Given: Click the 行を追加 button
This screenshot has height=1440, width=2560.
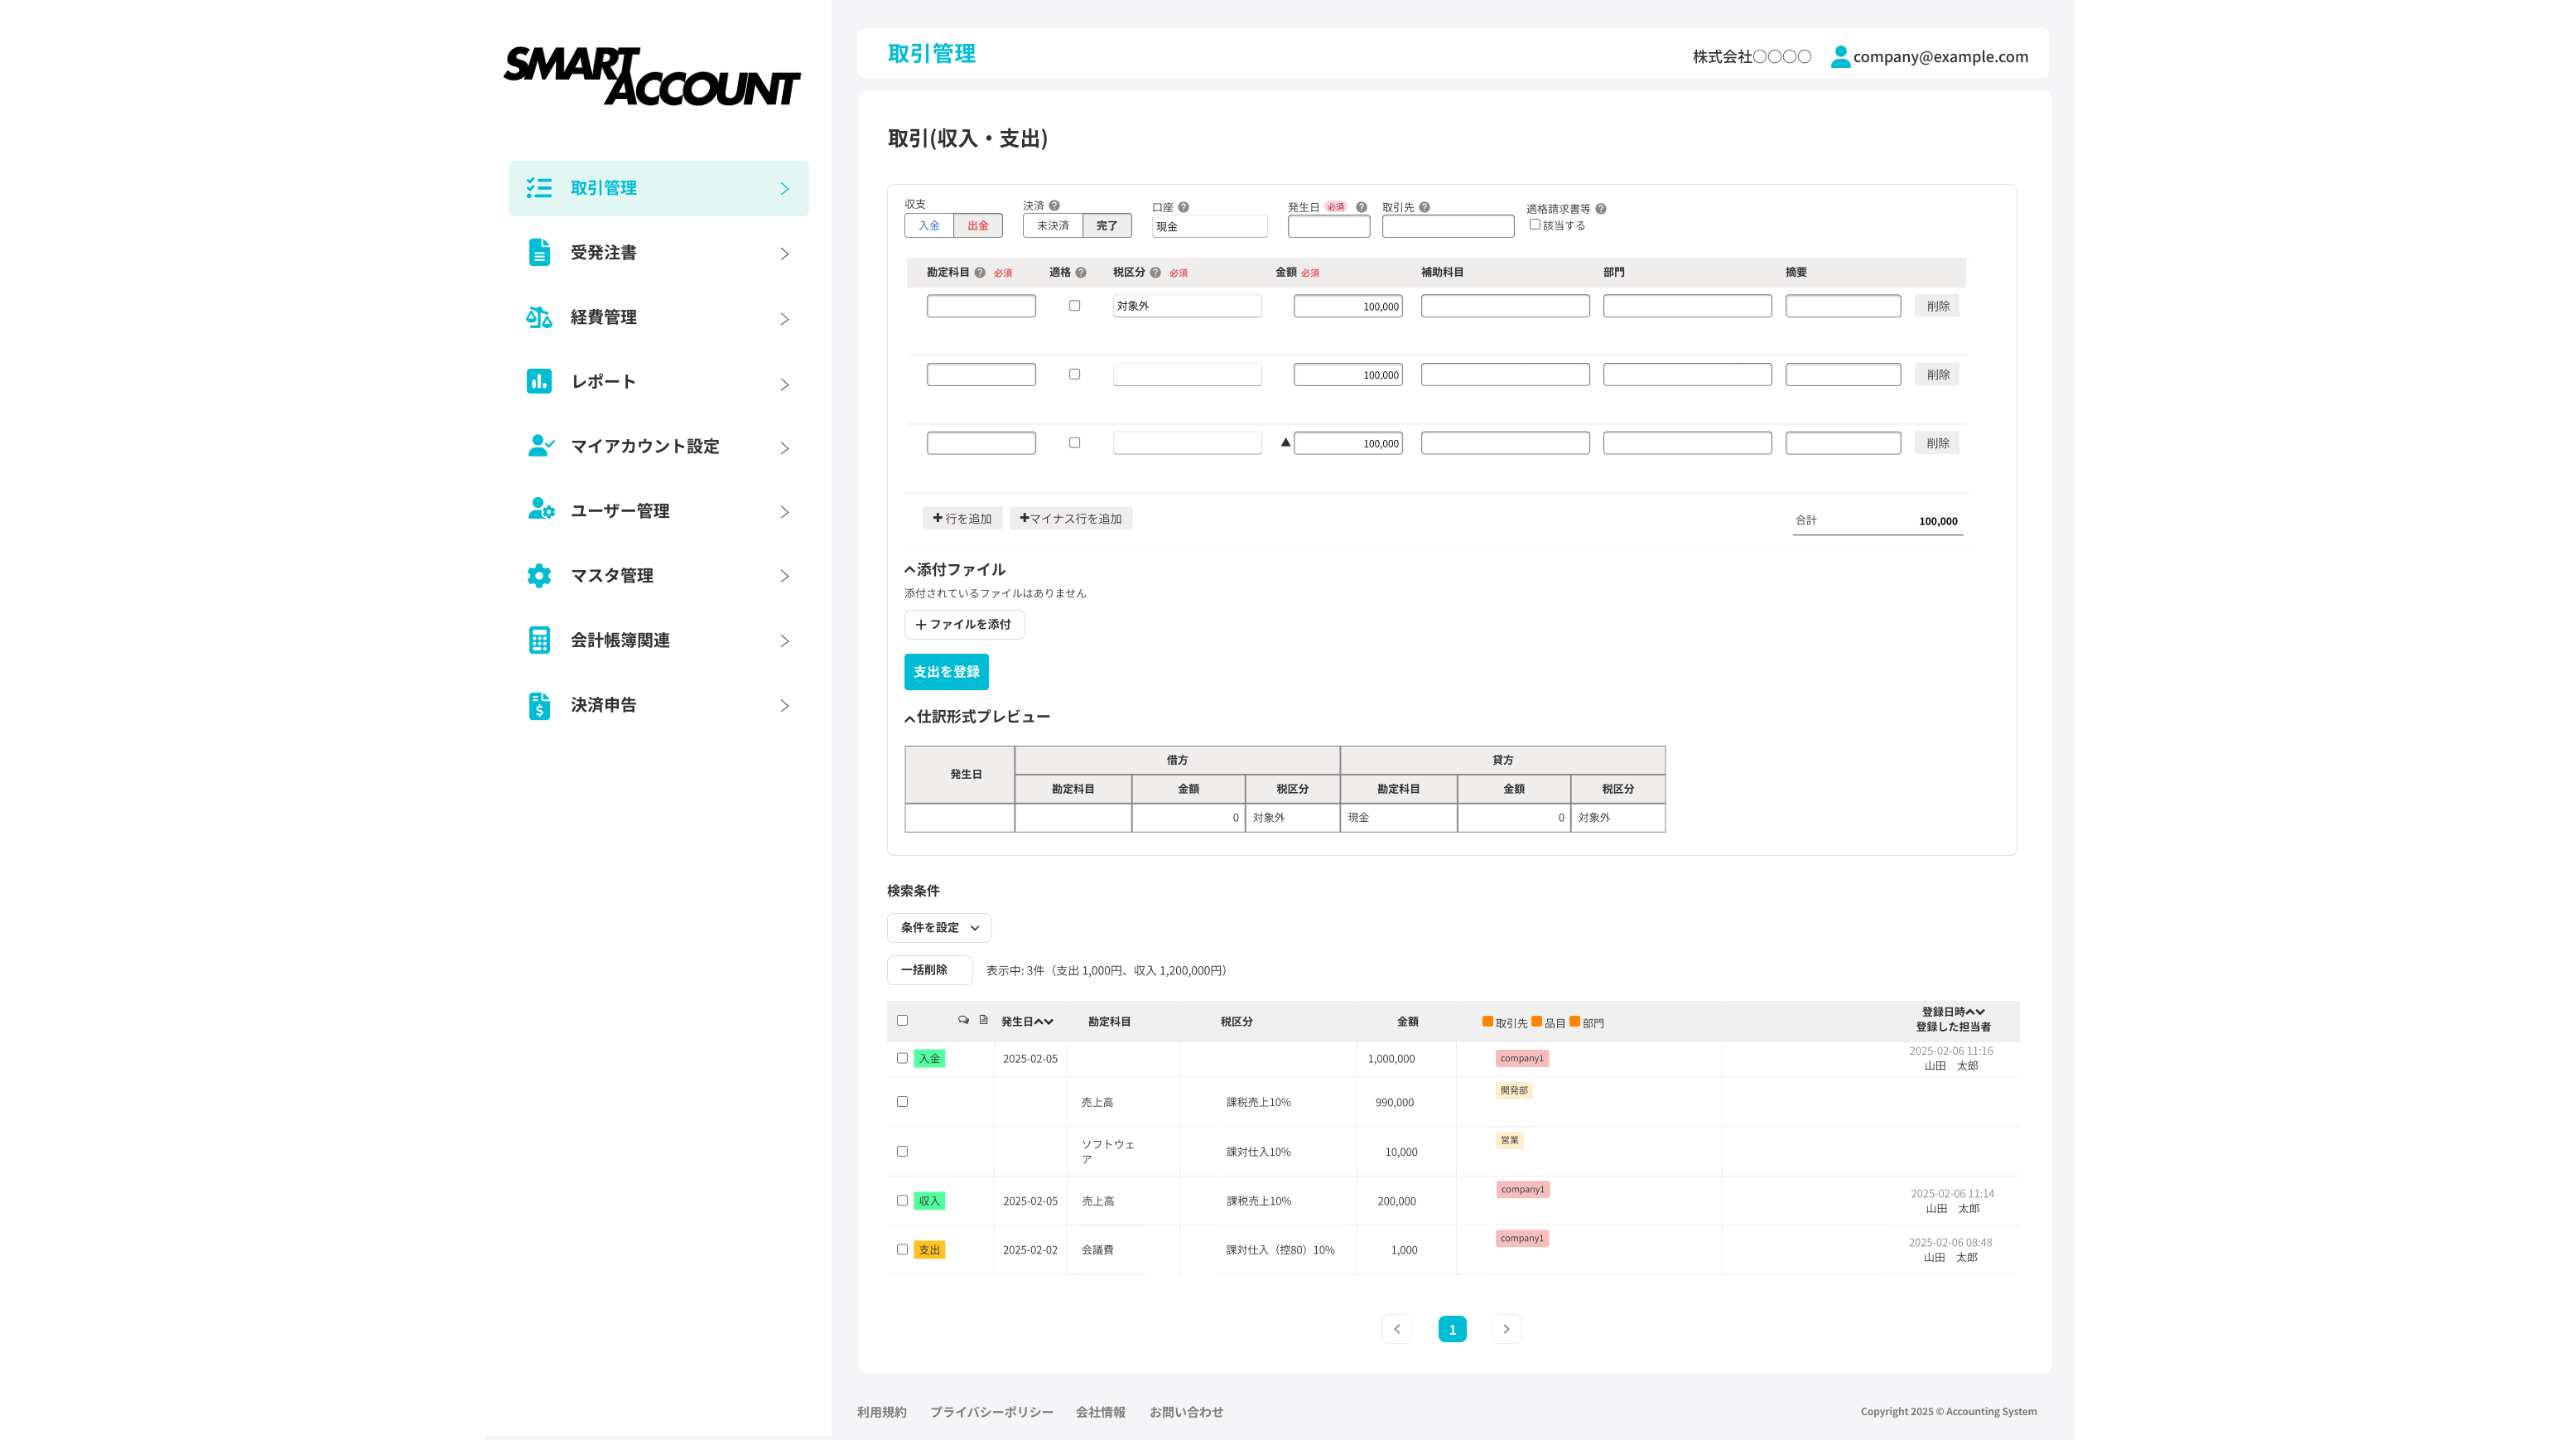Looking at the screenshot, I should click(962, 518).
